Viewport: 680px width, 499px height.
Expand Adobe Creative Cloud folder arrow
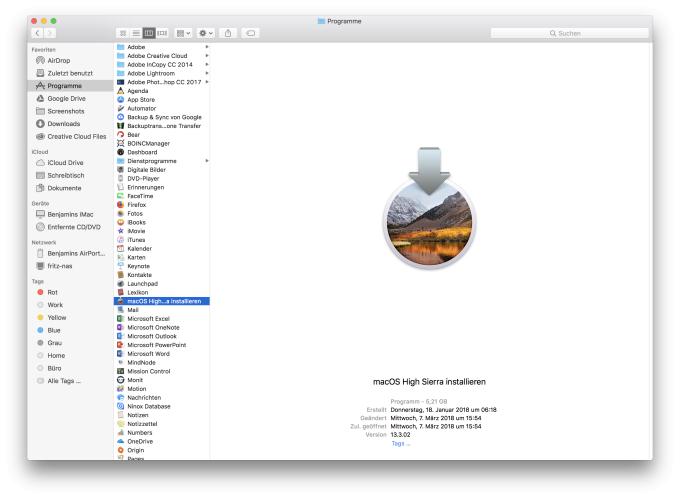[x=207, y=55]
